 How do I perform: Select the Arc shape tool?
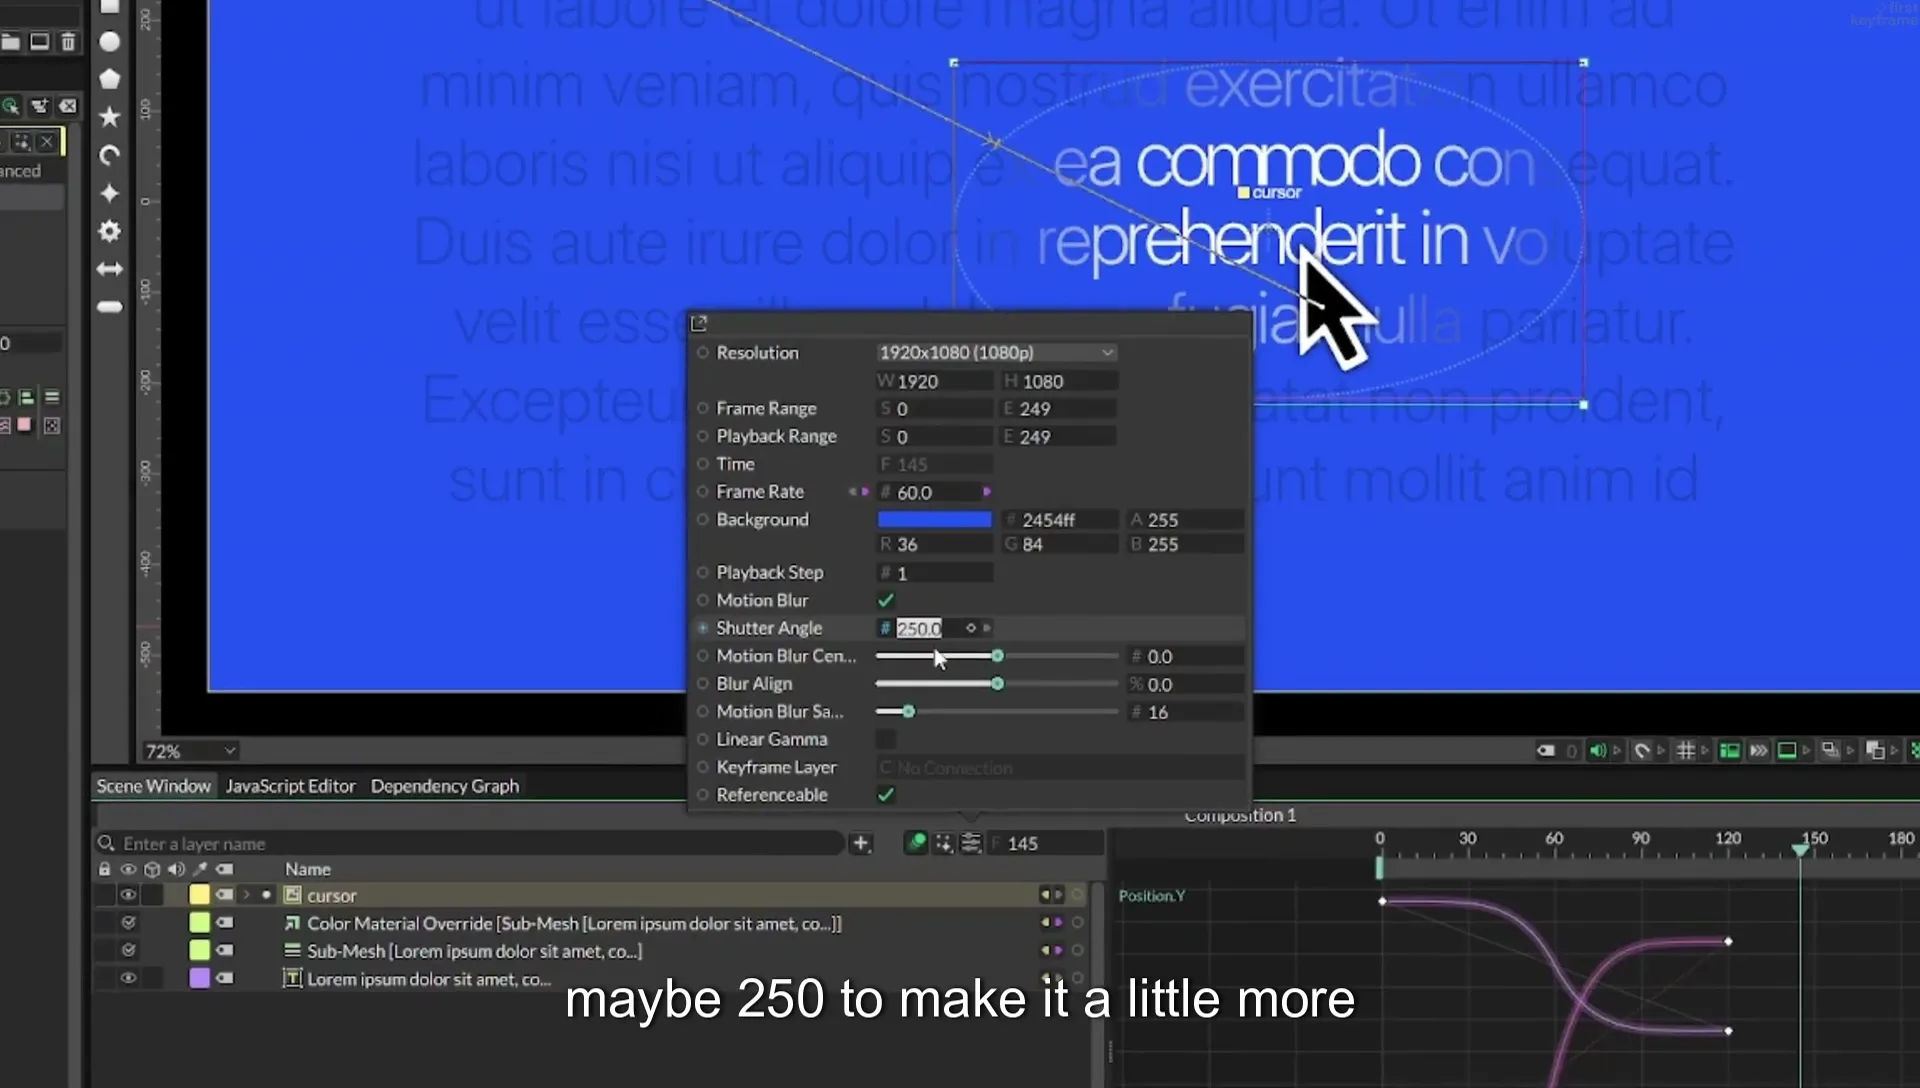tap(110, 155)
